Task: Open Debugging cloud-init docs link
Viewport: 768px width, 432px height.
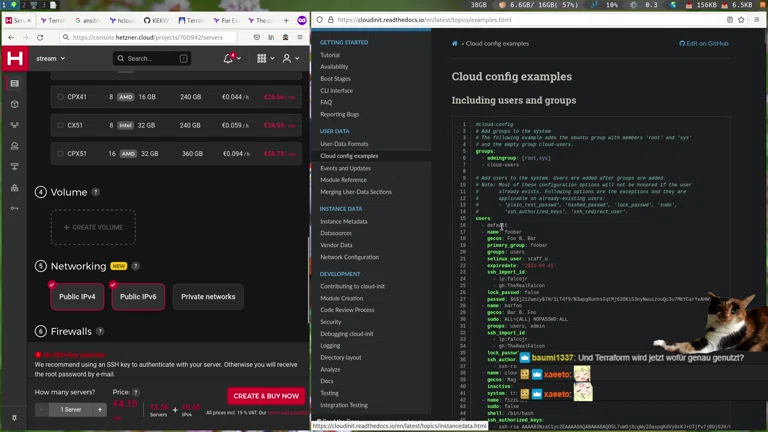Action: [346, 334]
